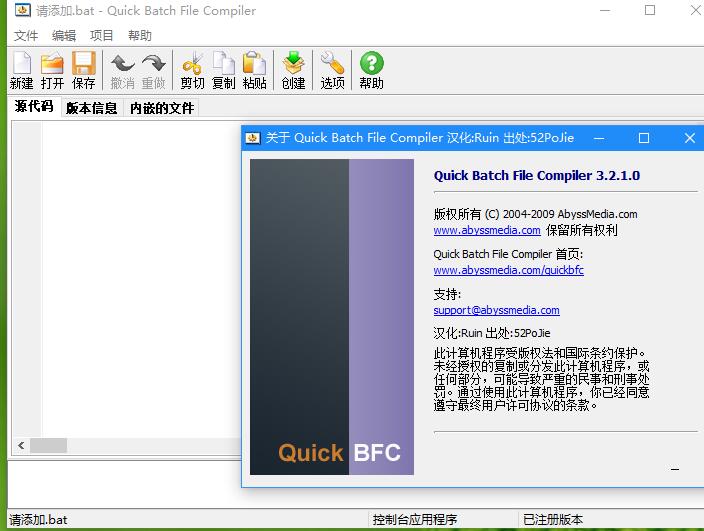Click the 汉化:Ruin 出处:52PoJie credit line
The width and height of the screenshot is (704, 531).
click(492, 333)
